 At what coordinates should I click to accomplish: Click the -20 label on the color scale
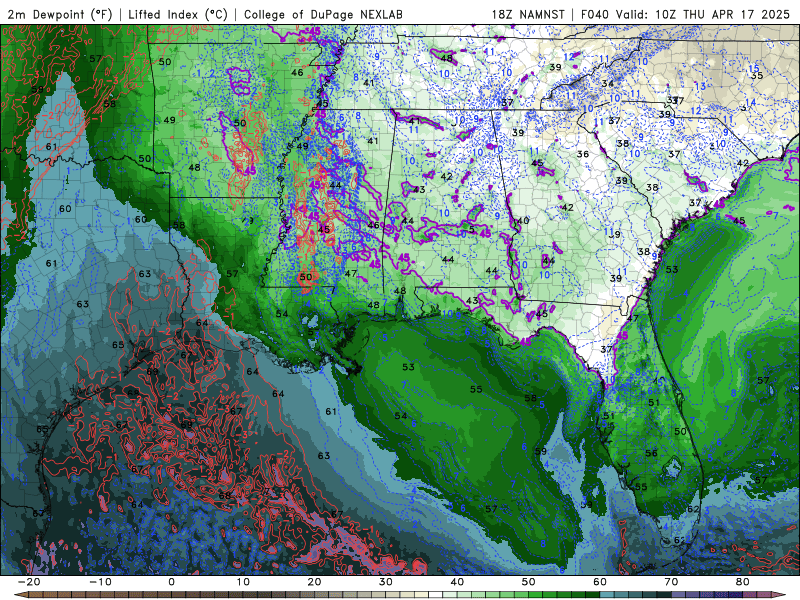point(29,582)
